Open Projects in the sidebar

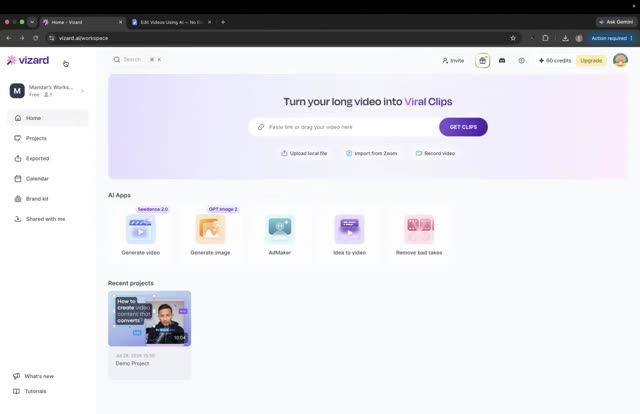(48, 138)
